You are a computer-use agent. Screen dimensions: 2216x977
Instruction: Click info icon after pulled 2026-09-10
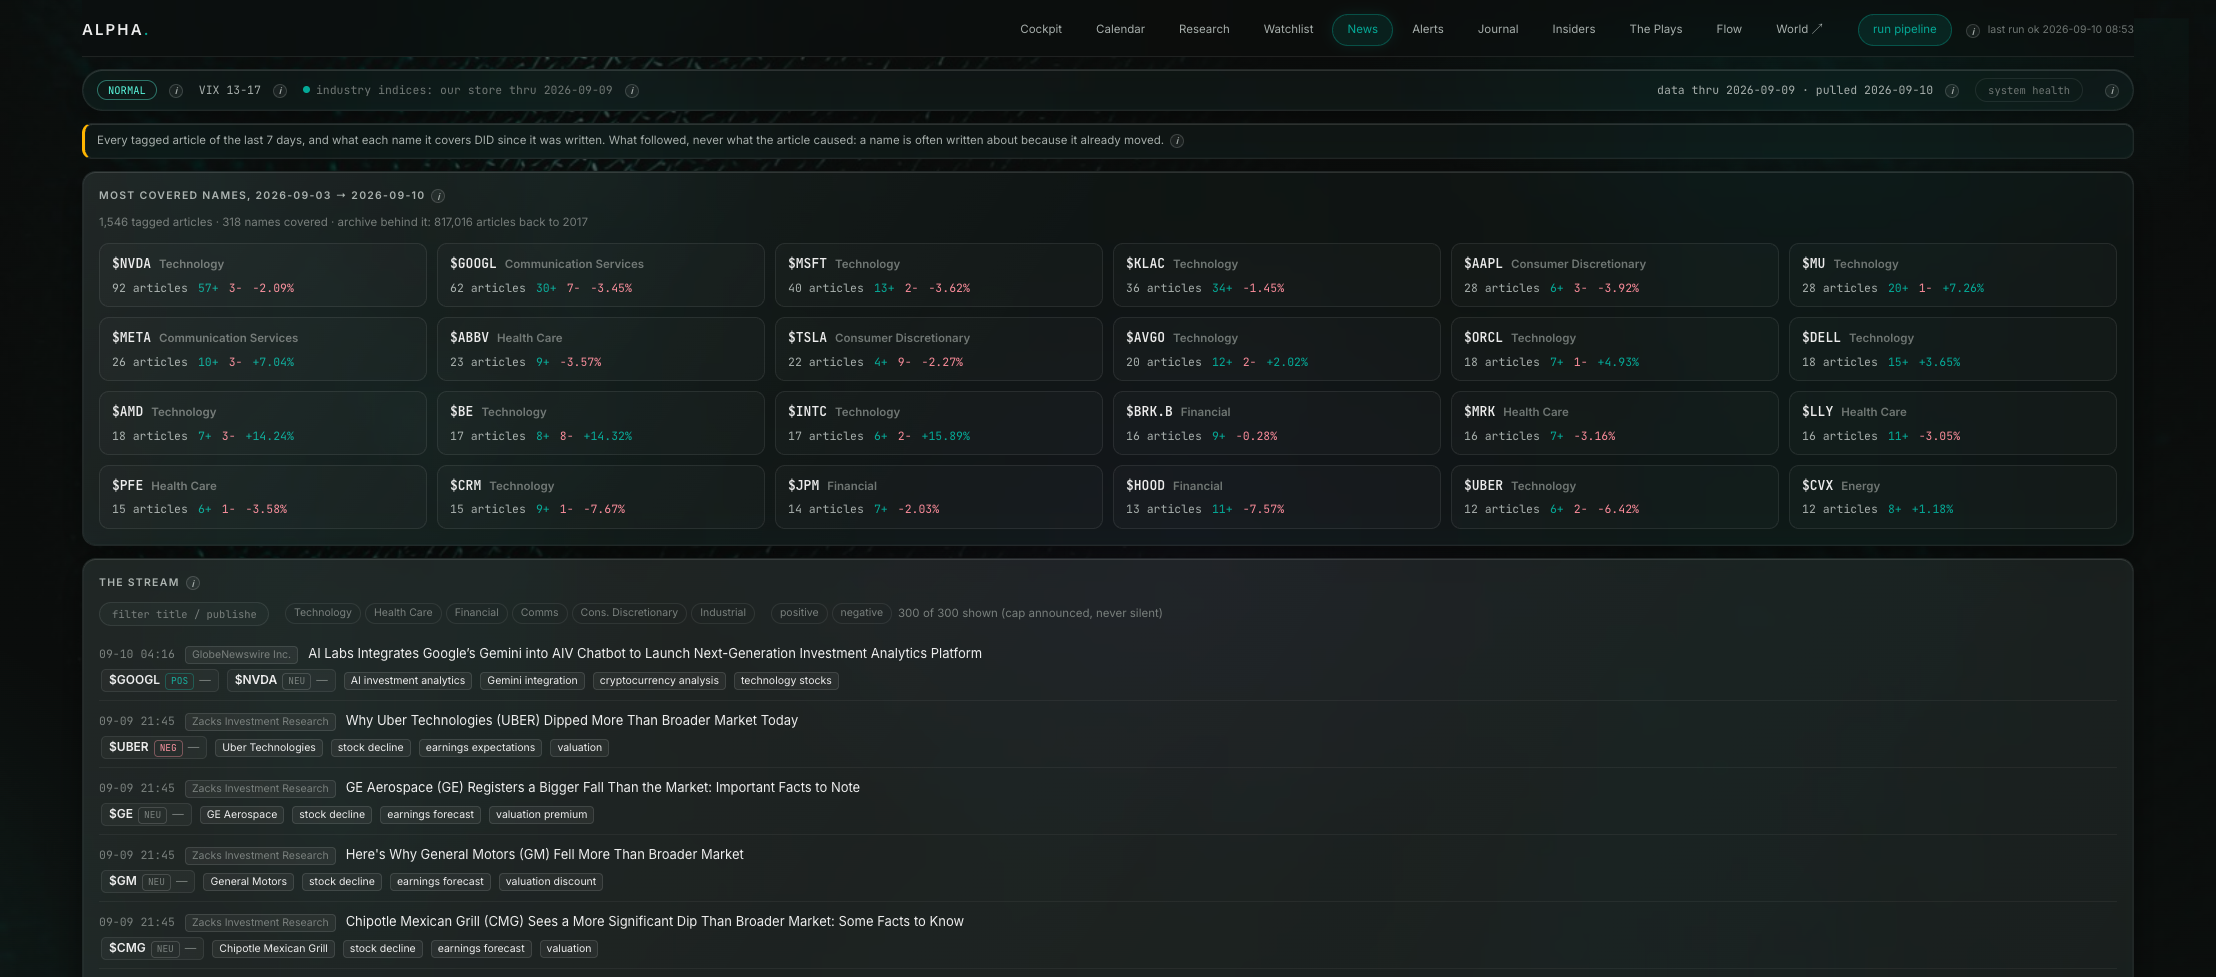click(1951, 91)
